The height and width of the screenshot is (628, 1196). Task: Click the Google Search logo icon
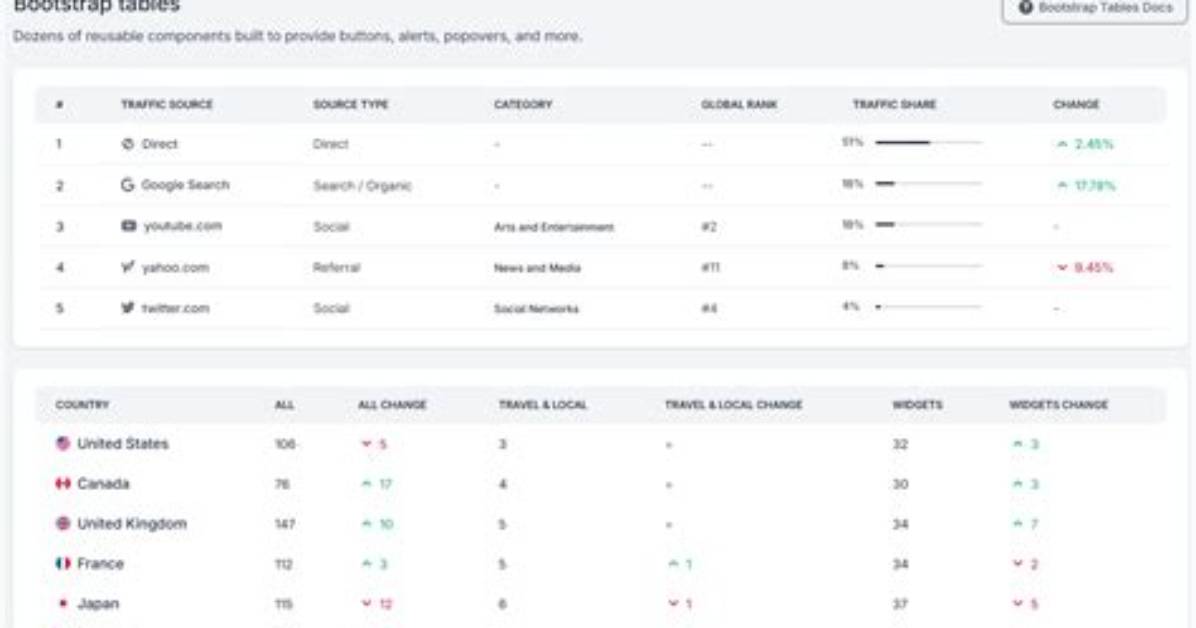127,185
